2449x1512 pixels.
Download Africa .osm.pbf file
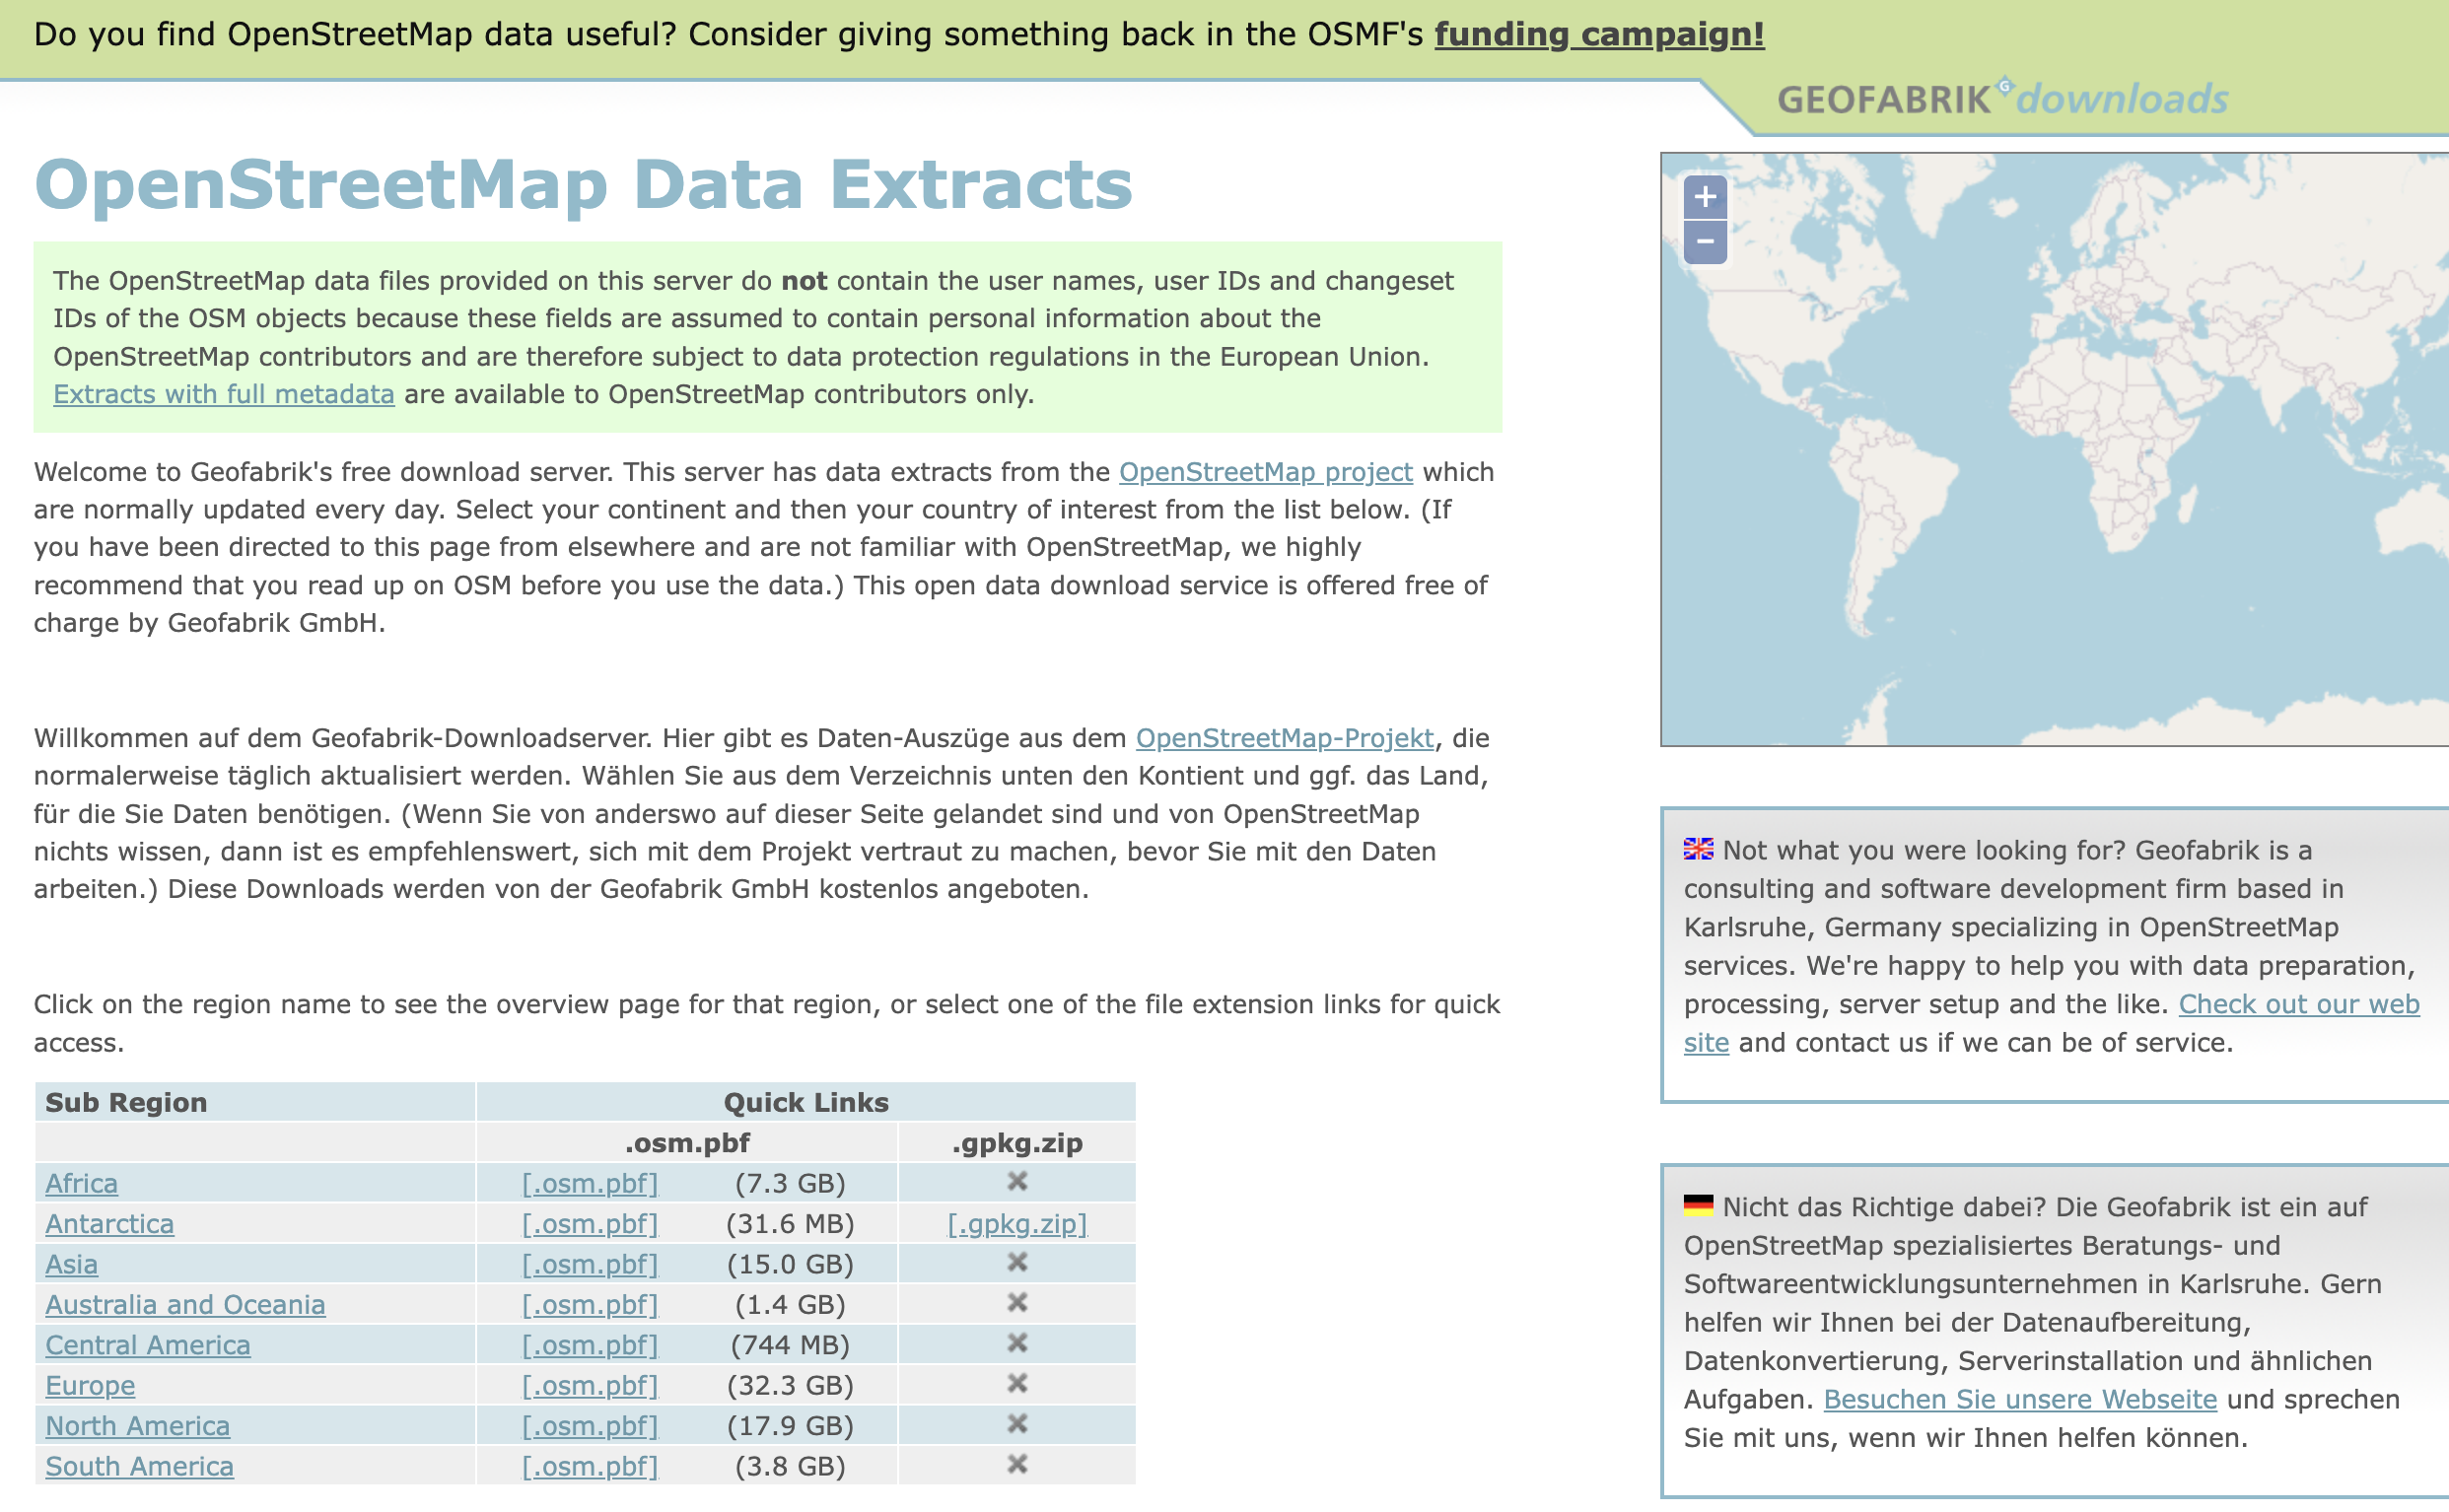click(x=590, y=1183)
